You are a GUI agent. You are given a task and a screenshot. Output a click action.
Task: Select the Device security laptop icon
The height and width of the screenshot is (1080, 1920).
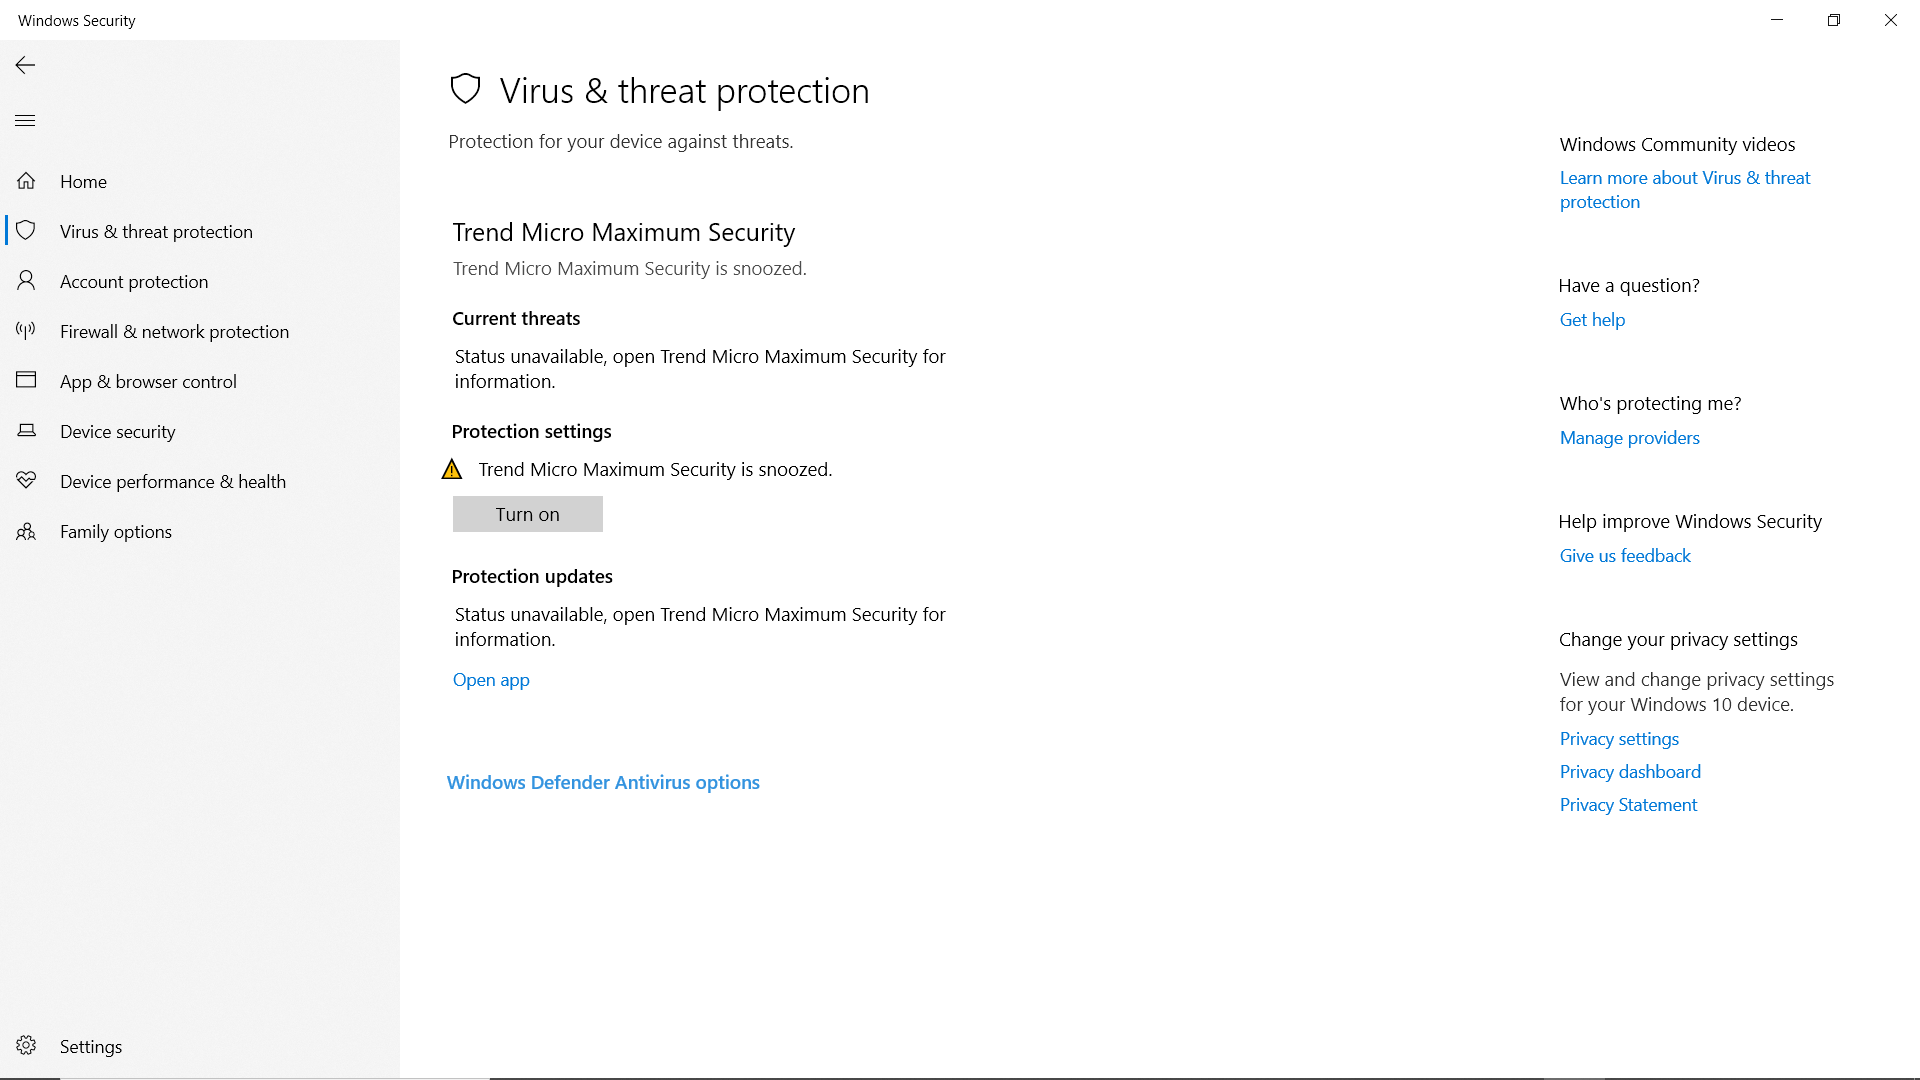coord(26,431)
